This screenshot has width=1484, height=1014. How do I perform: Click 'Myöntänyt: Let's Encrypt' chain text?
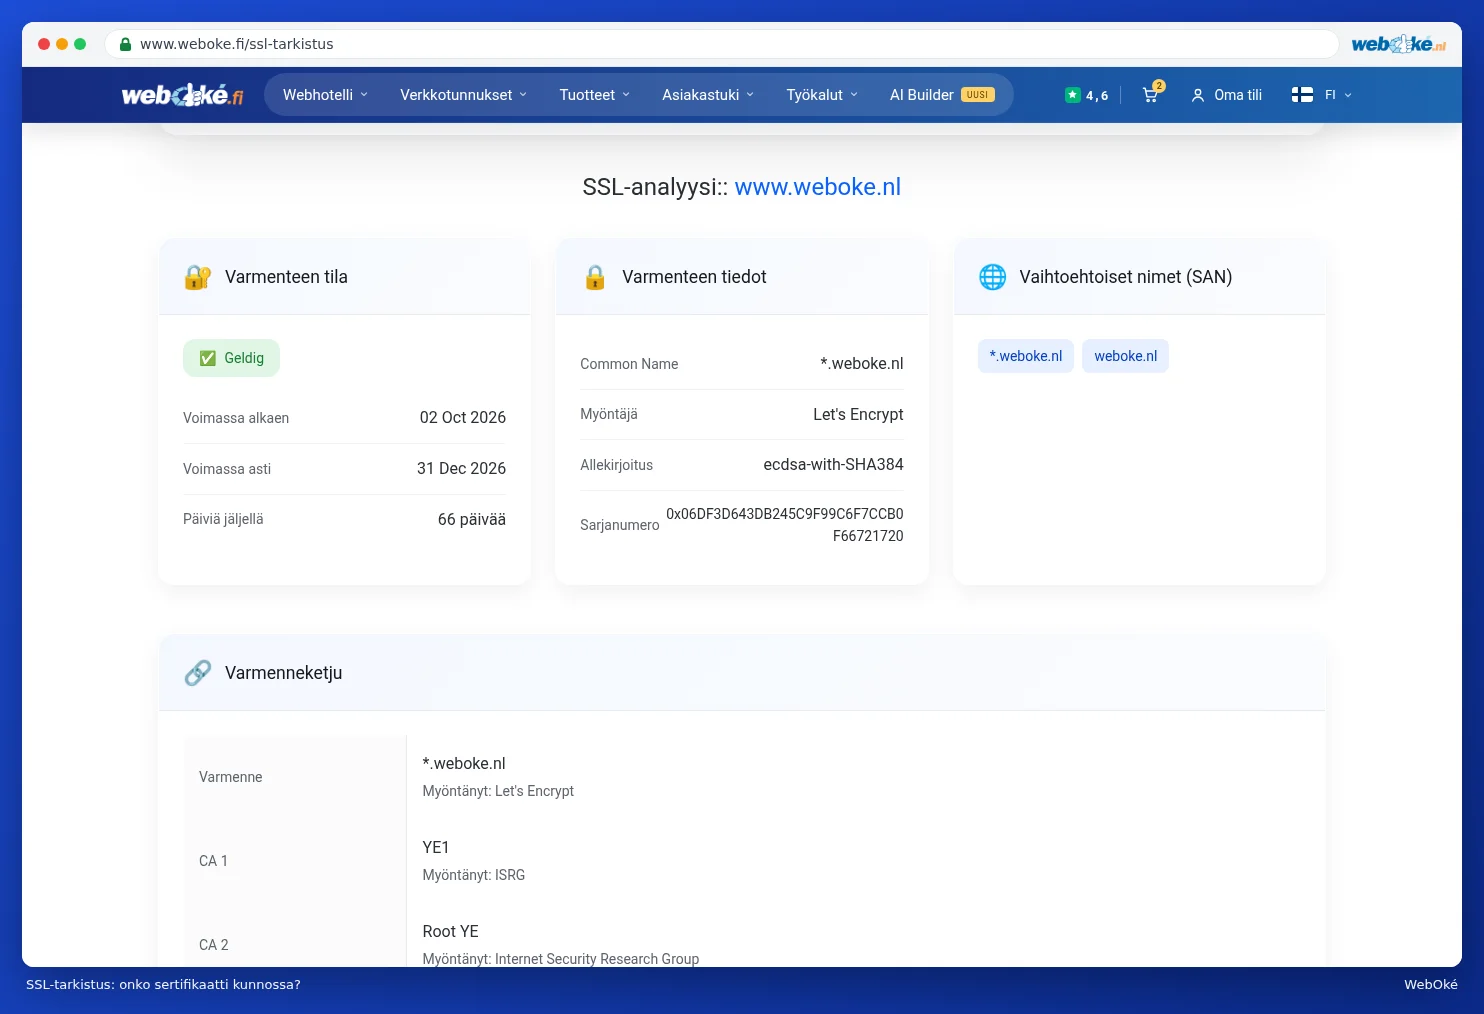click(498, 791)
